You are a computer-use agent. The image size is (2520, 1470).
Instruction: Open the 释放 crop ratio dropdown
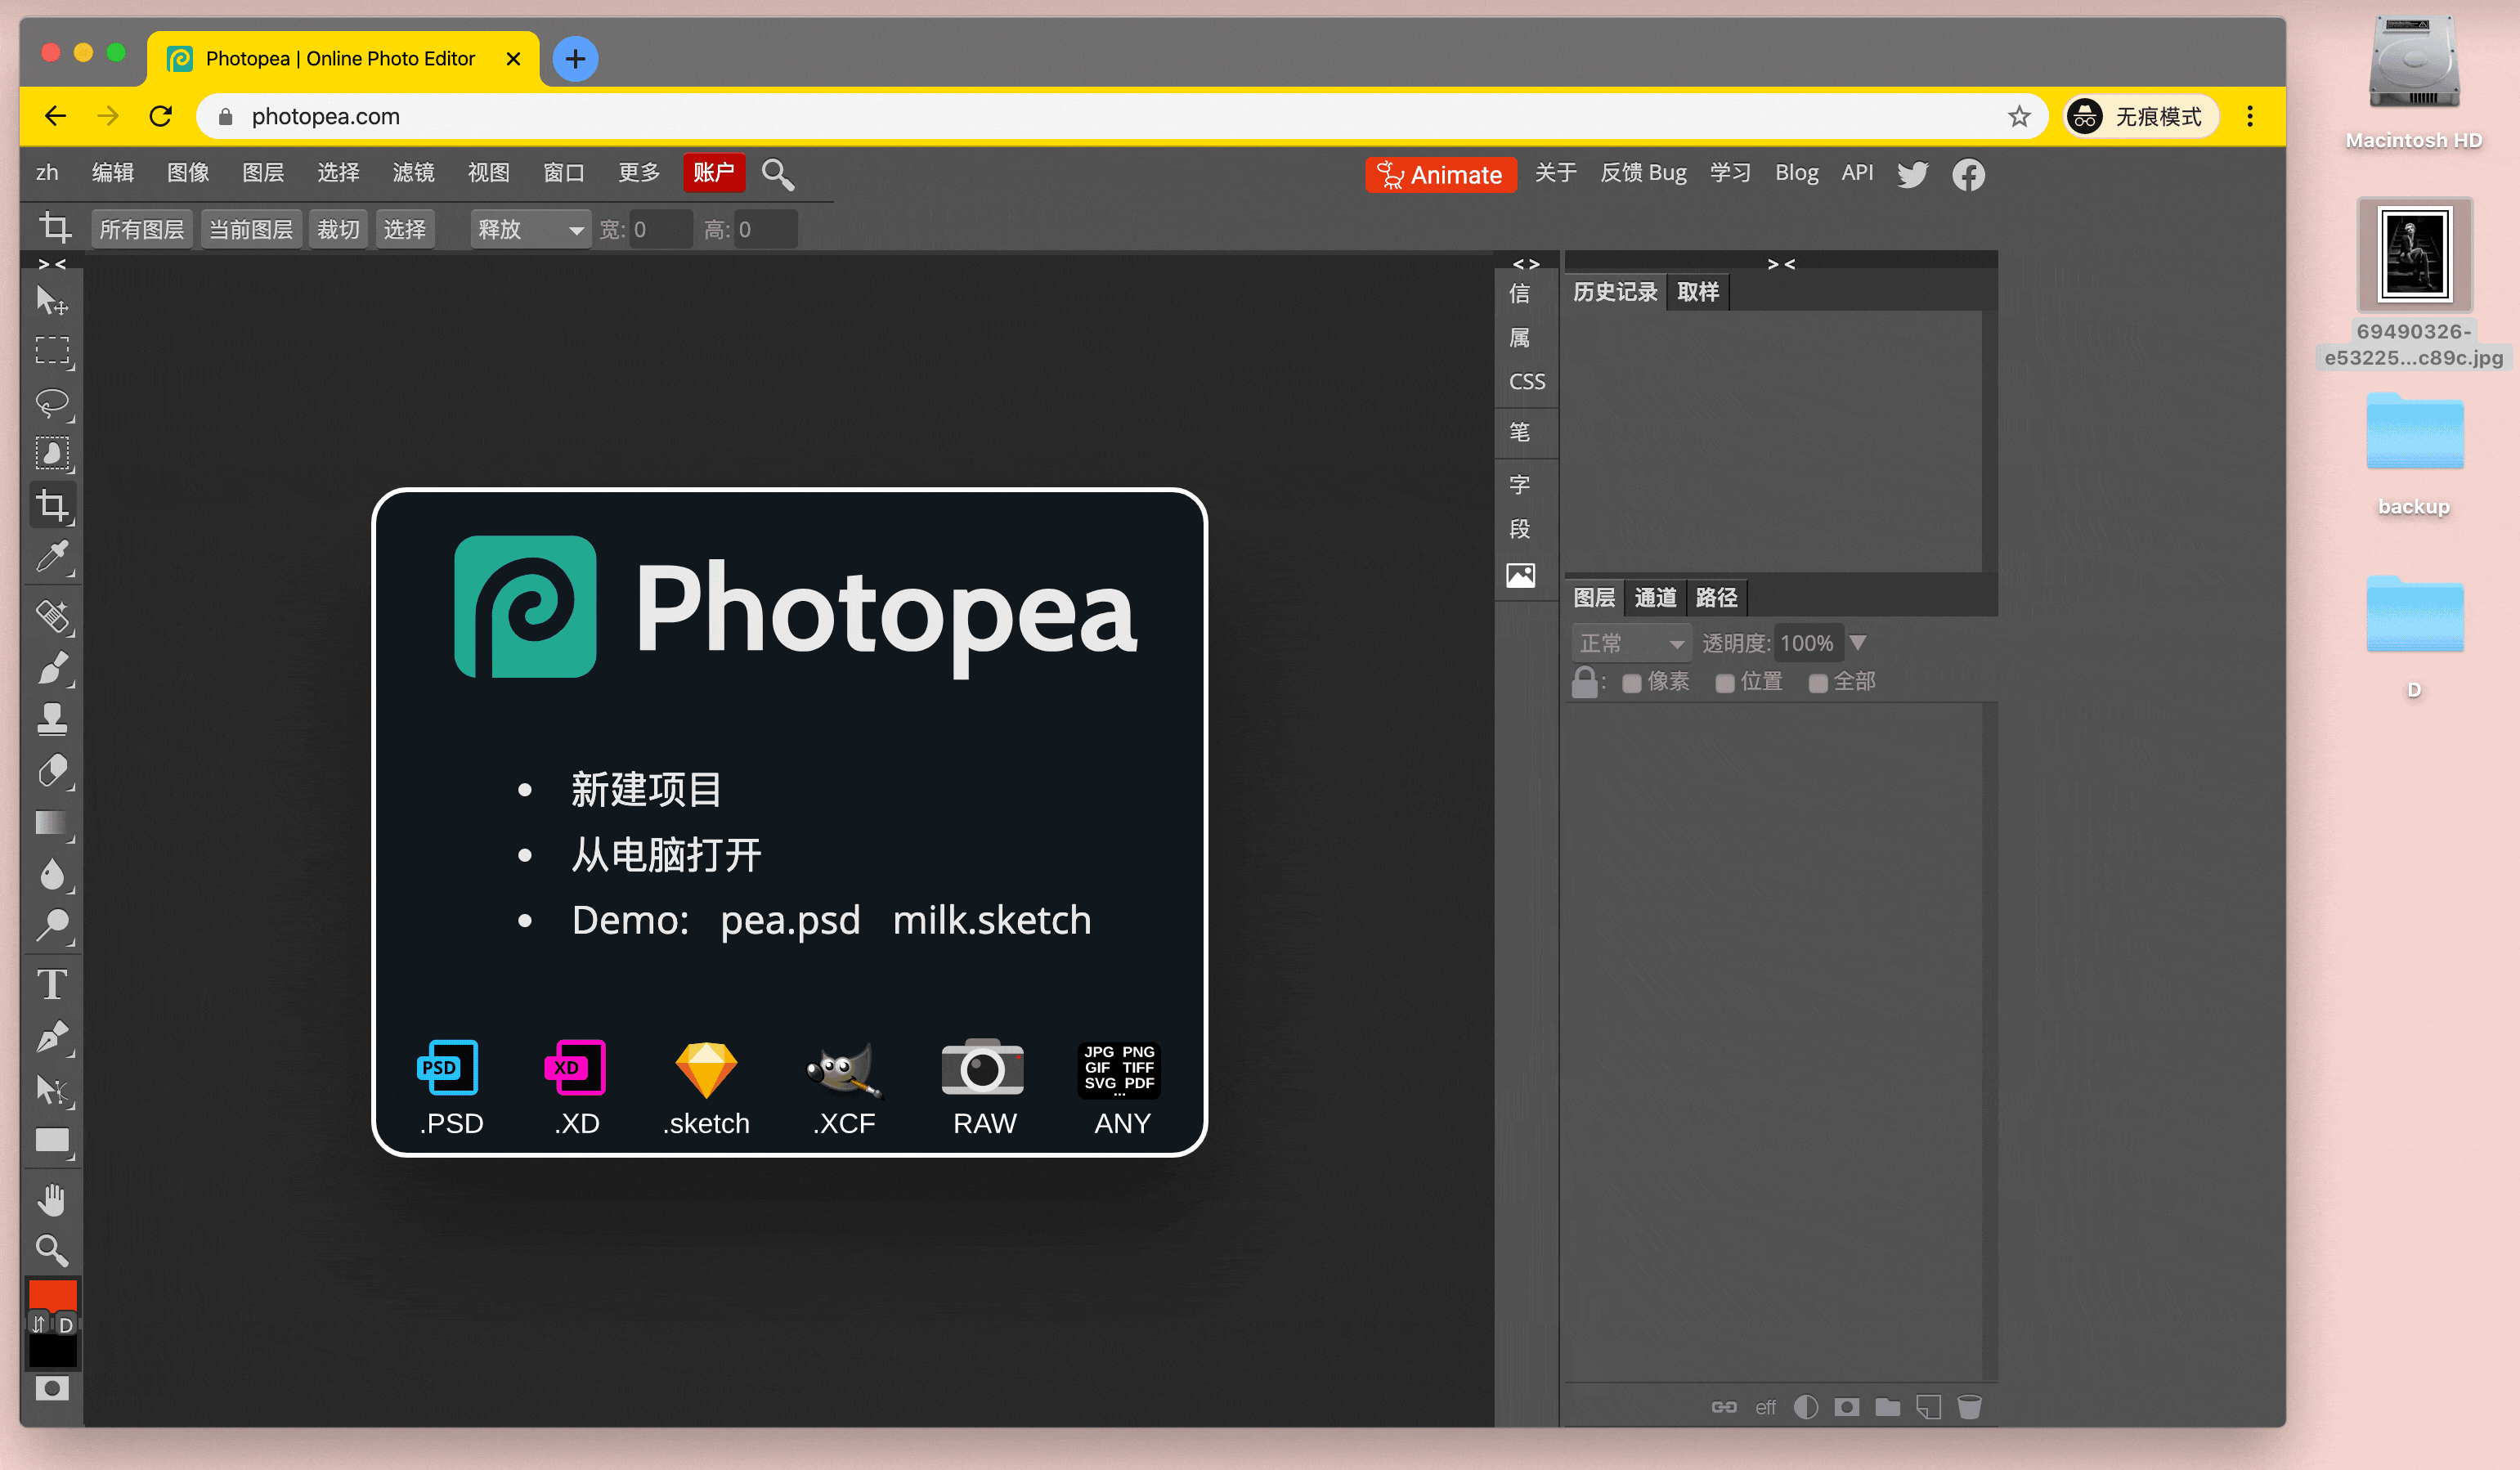(530, 230)
